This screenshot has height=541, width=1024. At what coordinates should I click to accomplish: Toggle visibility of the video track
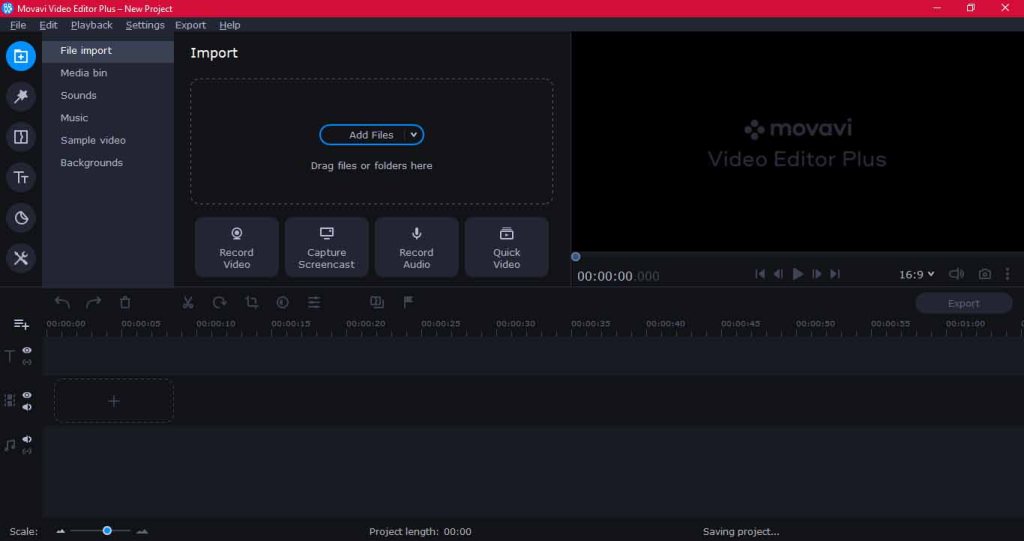(x=27, y=395)
